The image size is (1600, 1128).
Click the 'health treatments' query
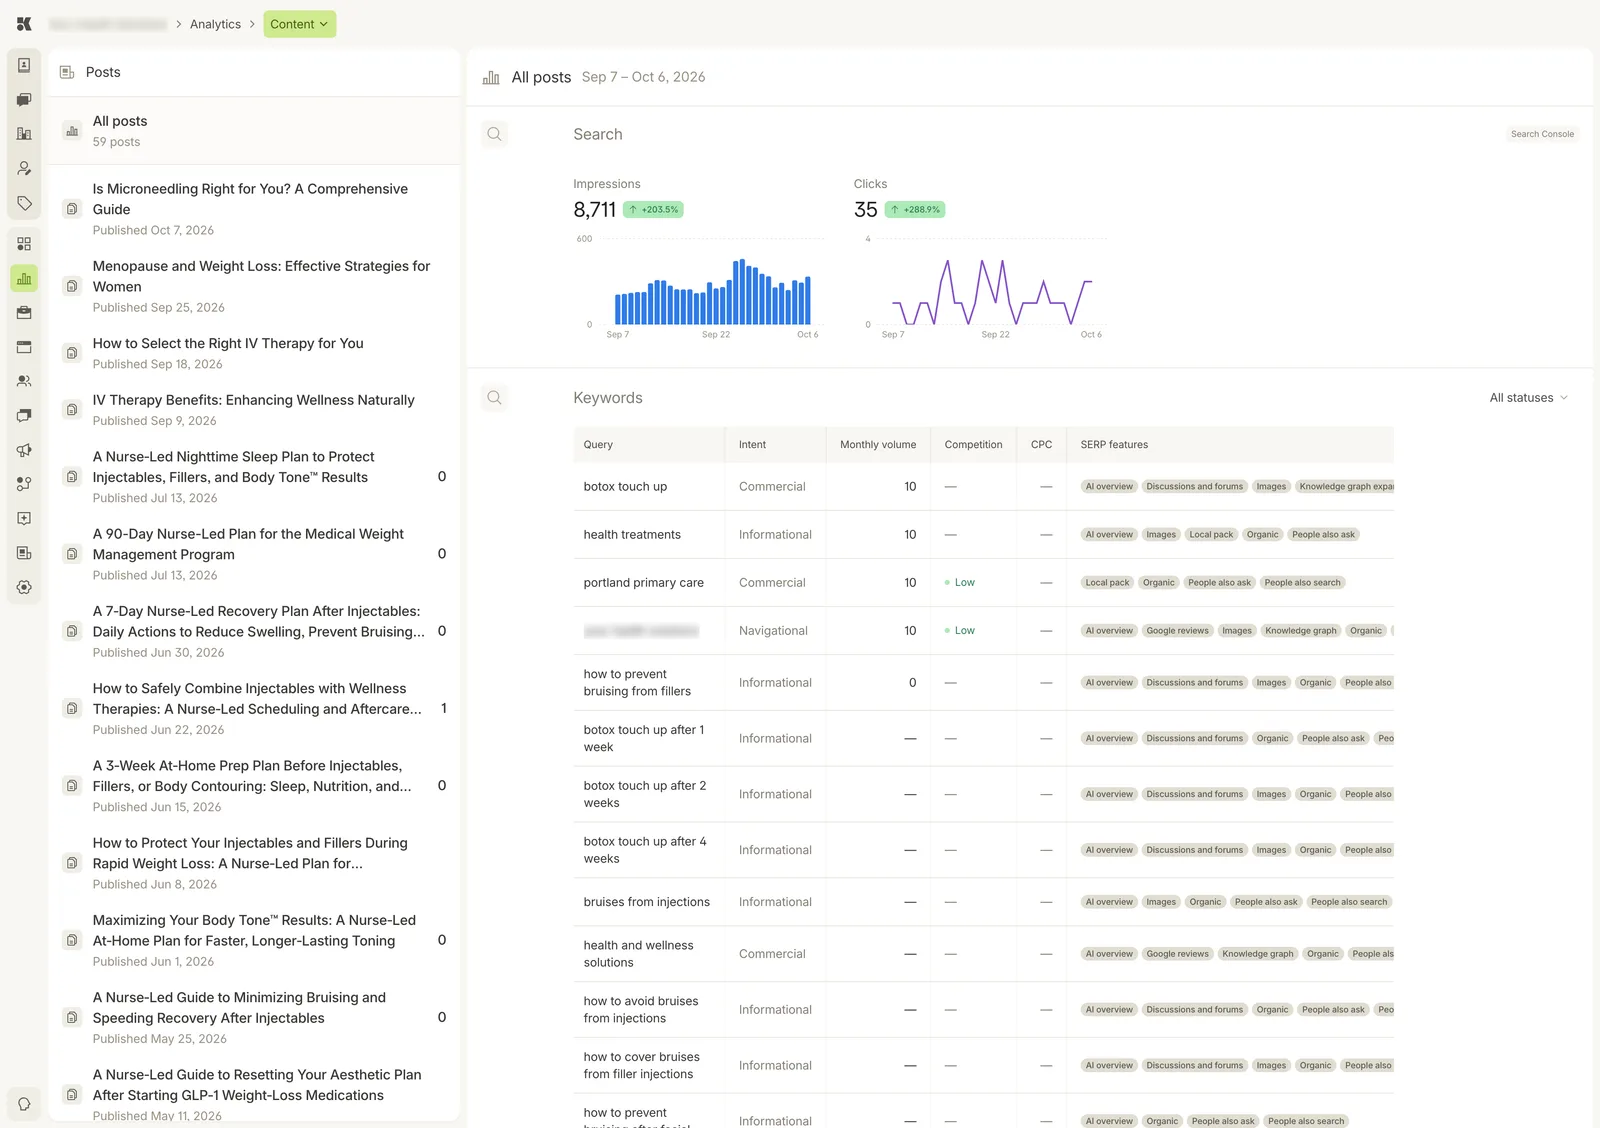tap(632, 535)
